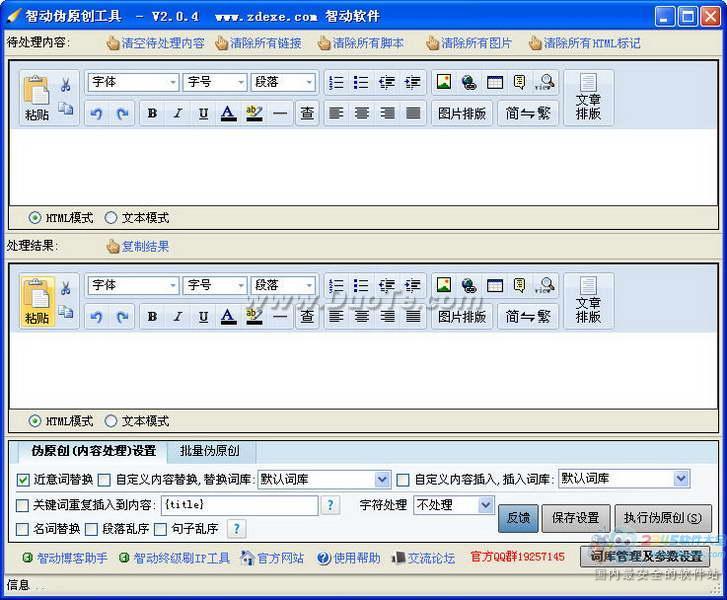Uncheck the 近意词替换 checkbox
This screenshot has height=600, width=727.
tap(23, 480)
